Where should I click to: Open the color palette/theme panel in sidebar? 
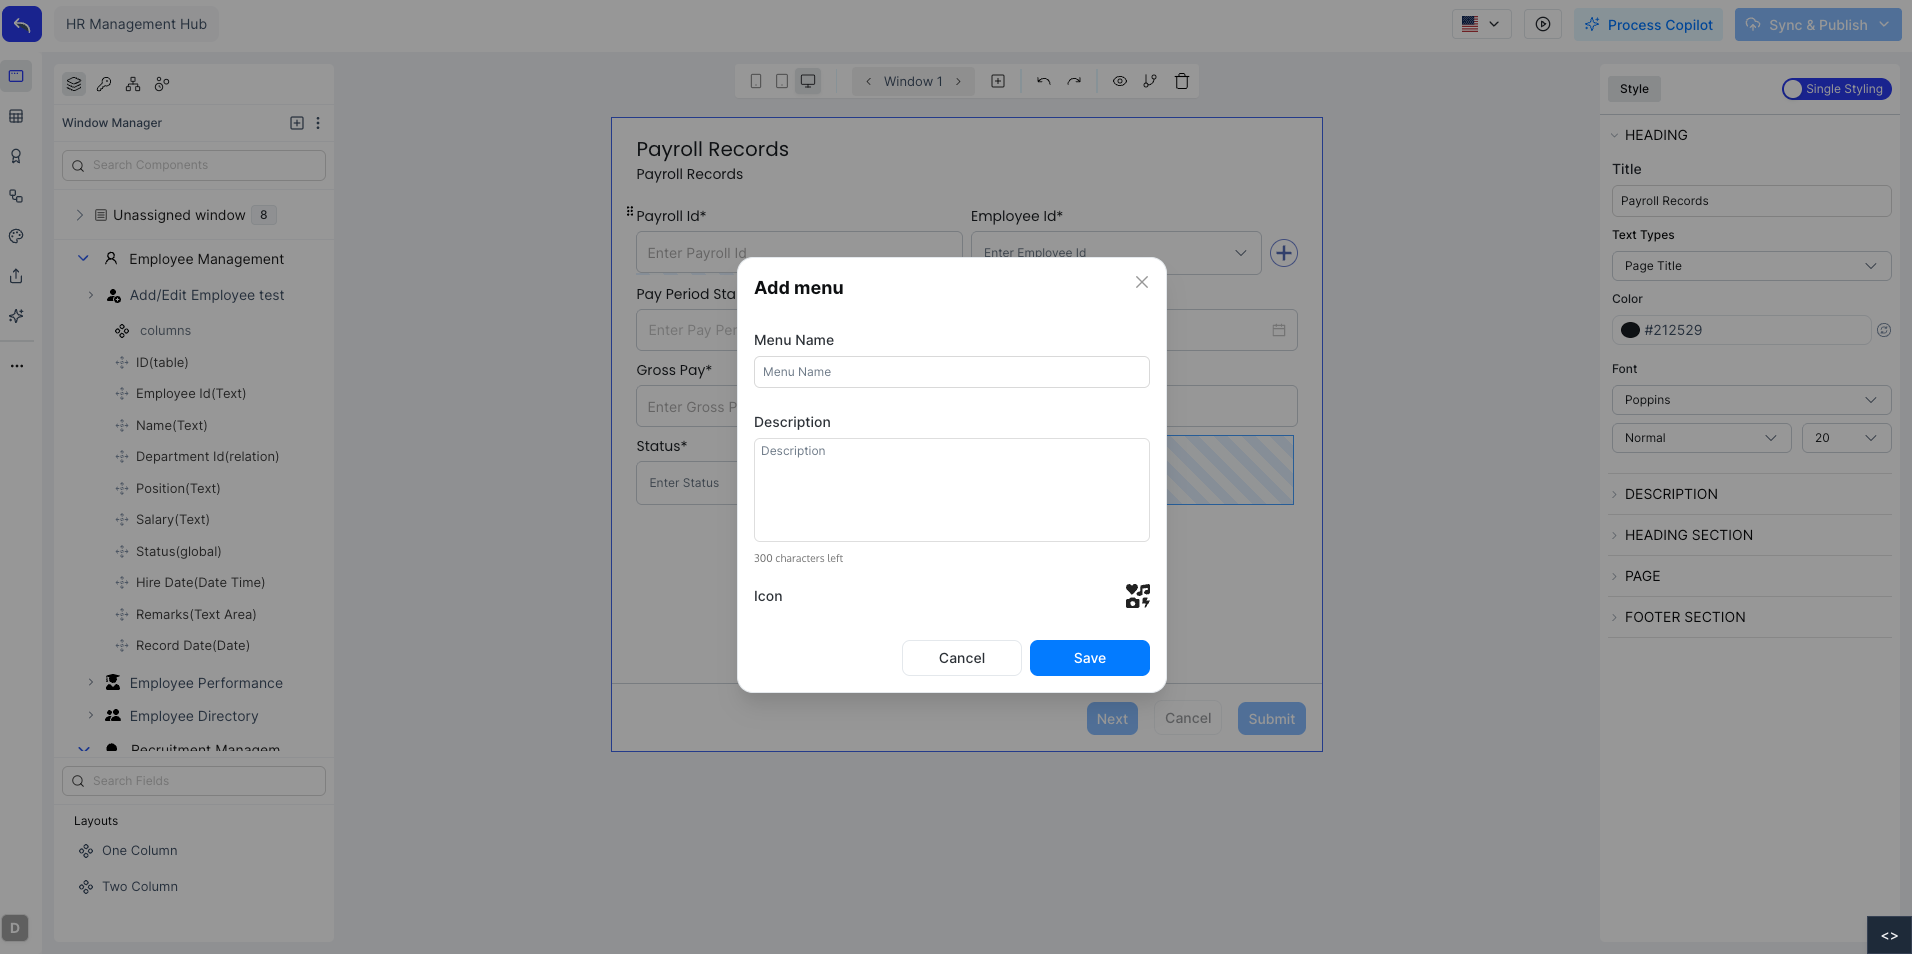16,237
